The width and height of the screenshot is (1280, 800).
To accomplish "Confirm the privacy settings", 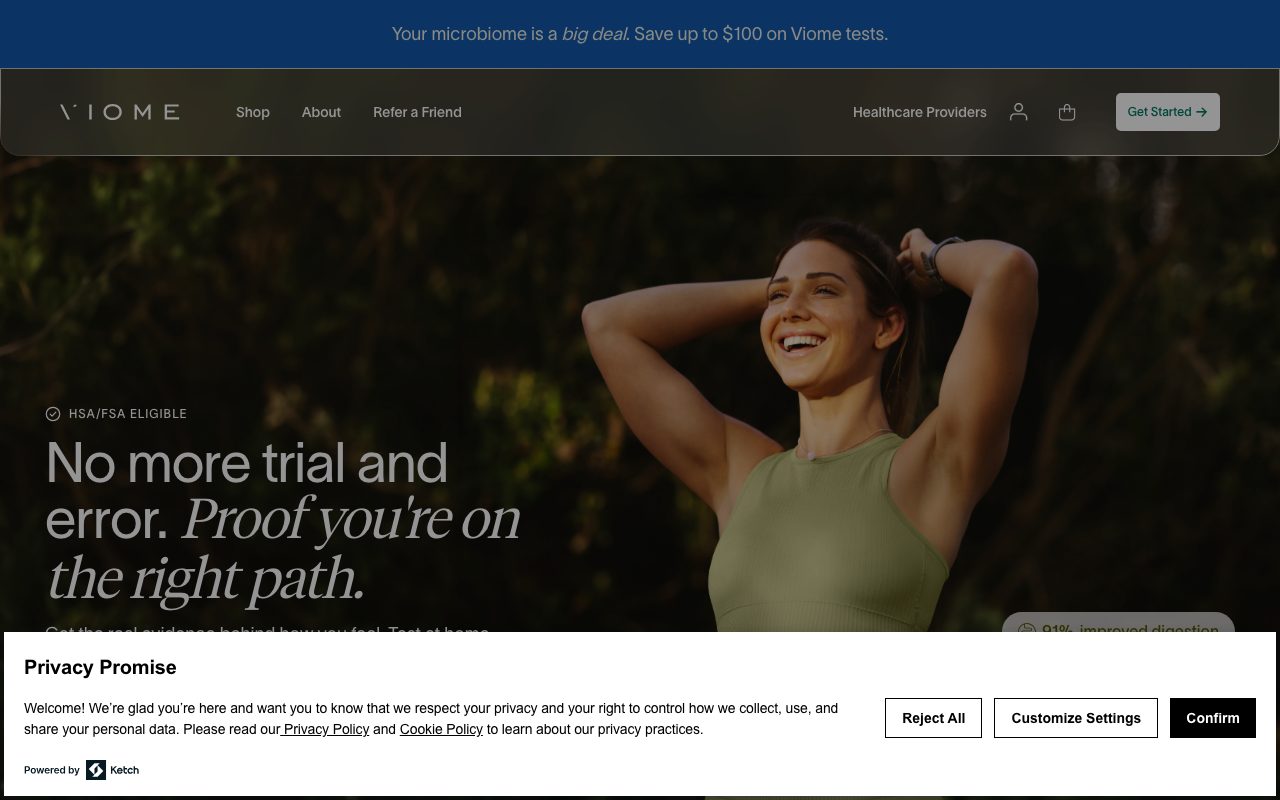I will (x=1212, y=718).
